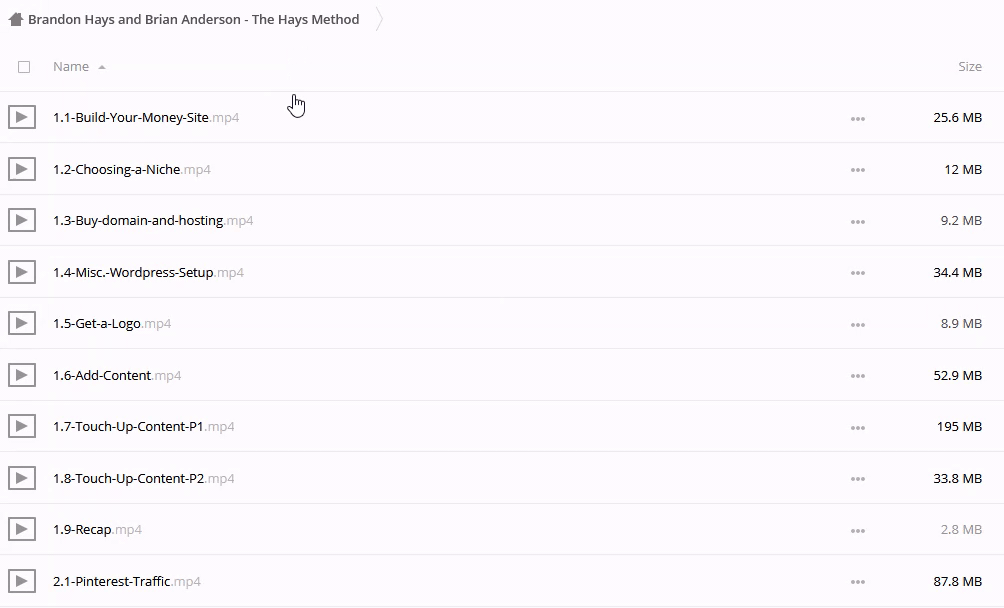Click the video icon beside 1.2-Choosing-a-Niche.mp4
1004x608 pixels.
click(22, 169)
